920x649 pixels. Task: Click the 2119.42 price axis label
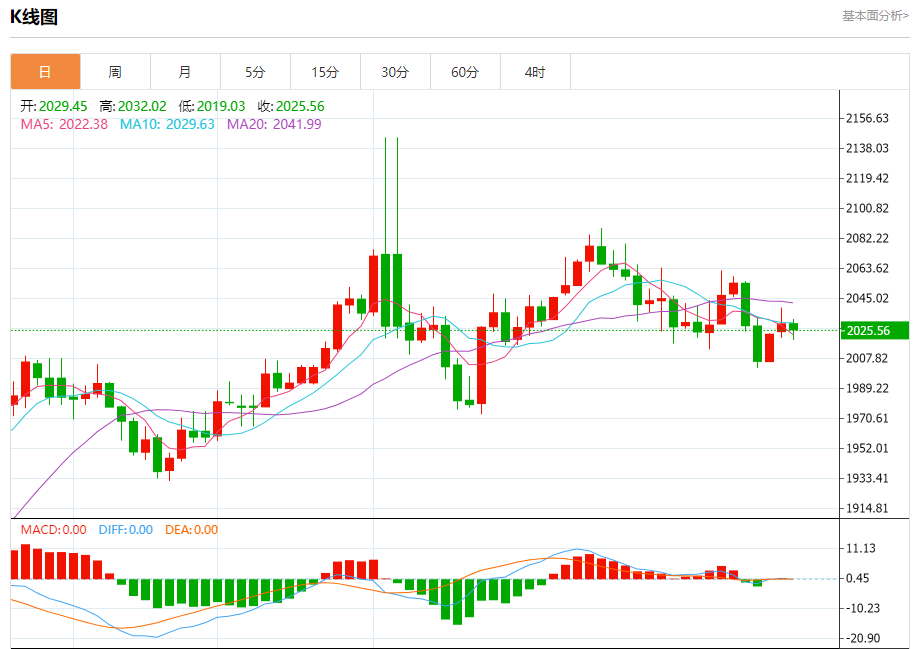tap(867, 178)
